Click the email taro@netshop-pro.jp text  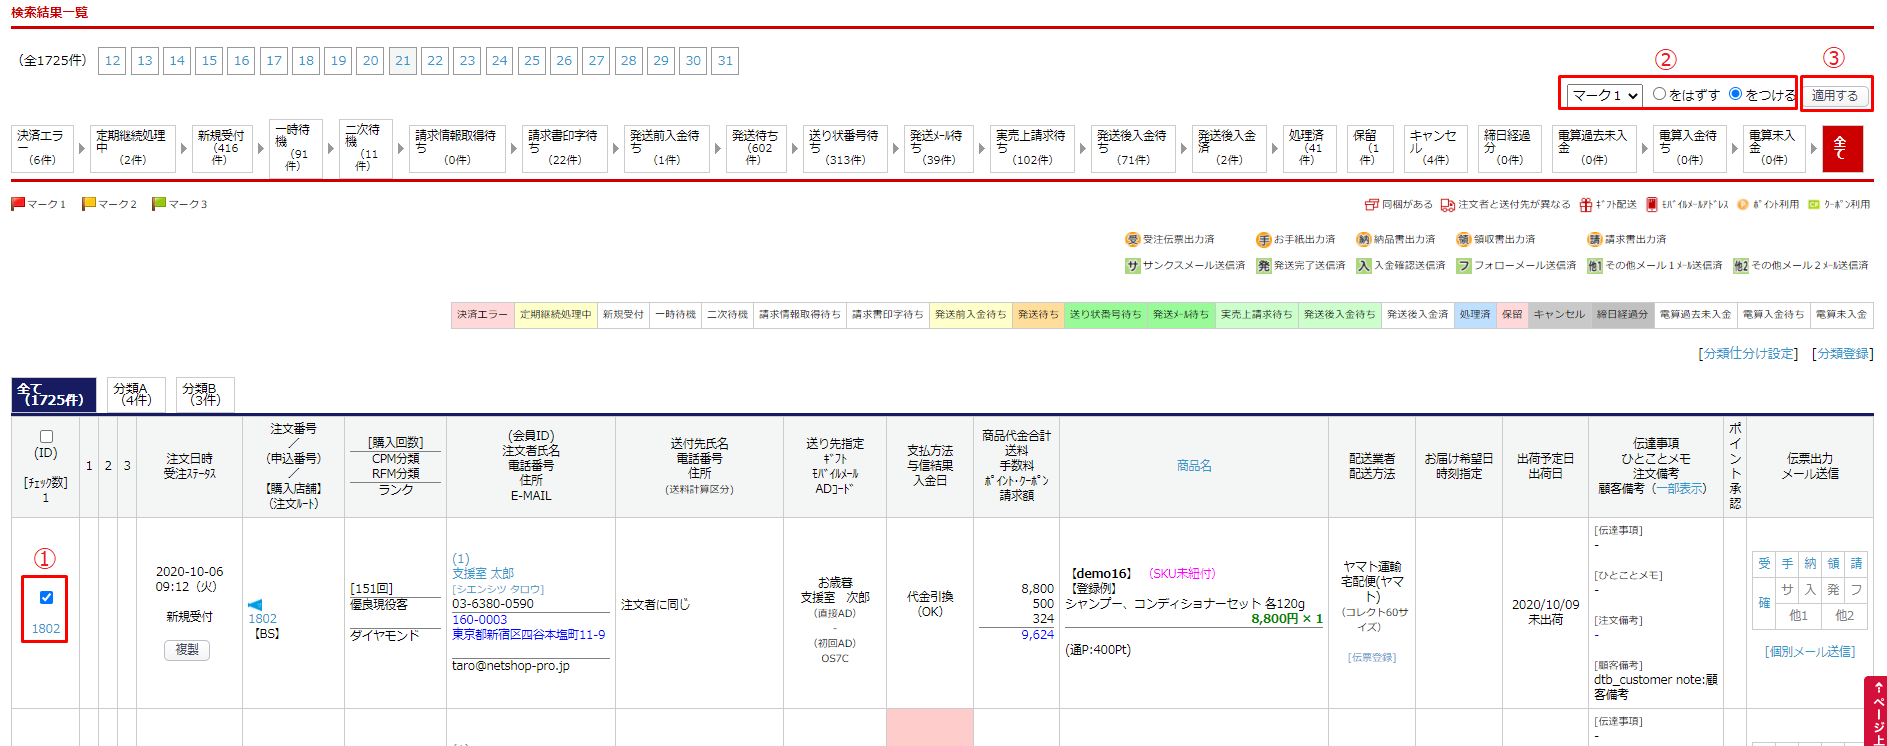coord(511,666)
